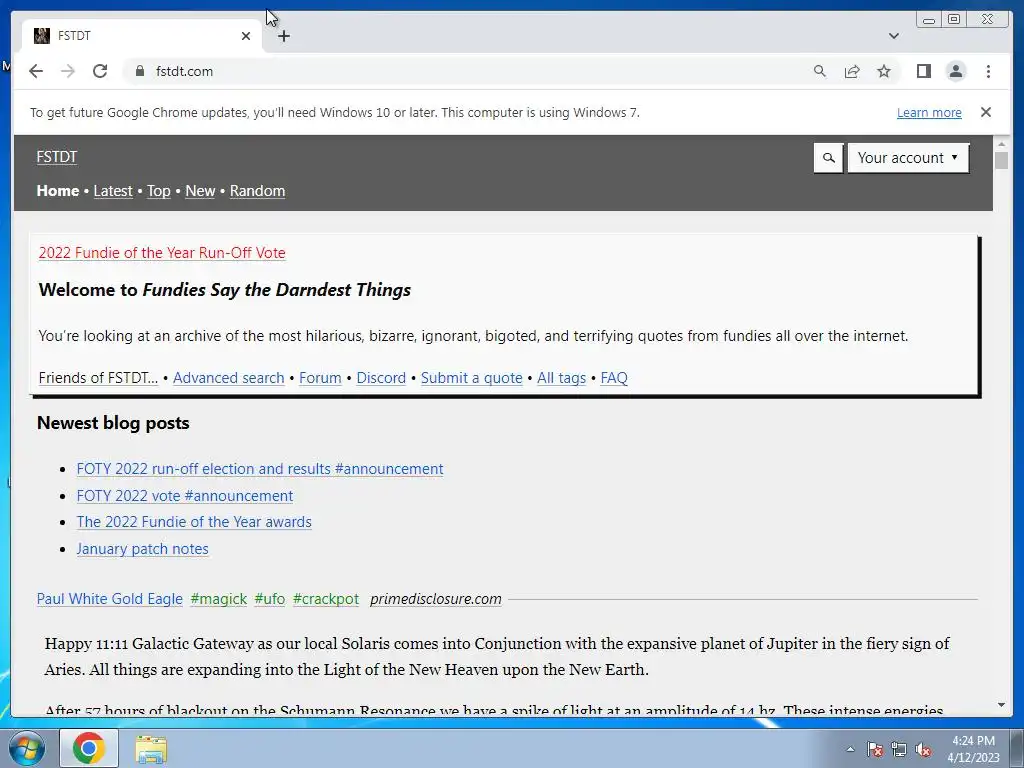The height and width of the screenshot is (768, 1024).
Task: Open the New quotes page
Action: 200,191
